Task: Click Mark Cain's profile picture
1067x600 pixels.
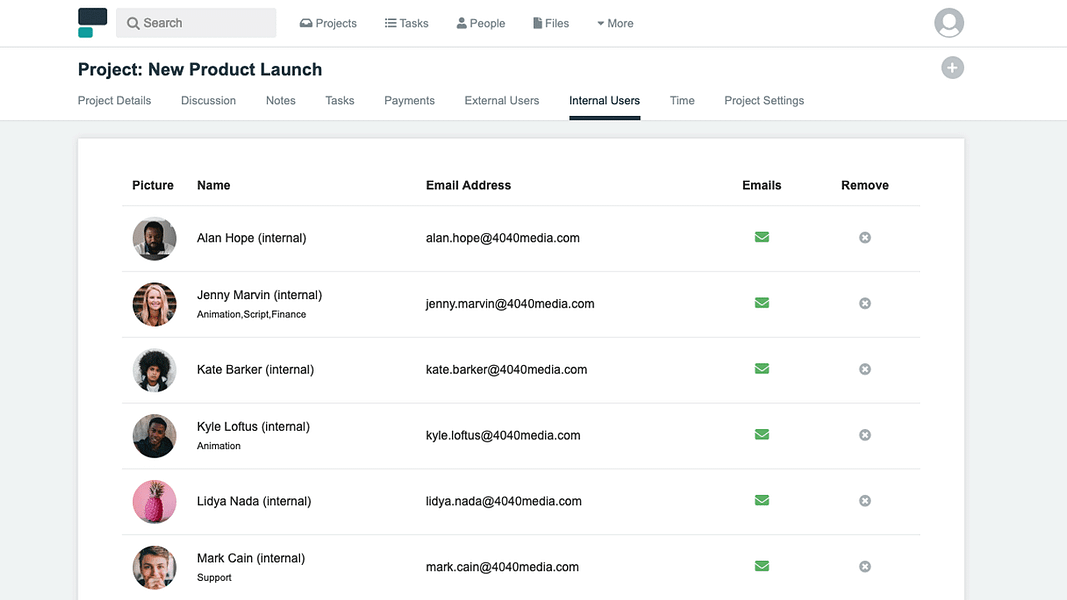Action: click(x=154, y=567)
